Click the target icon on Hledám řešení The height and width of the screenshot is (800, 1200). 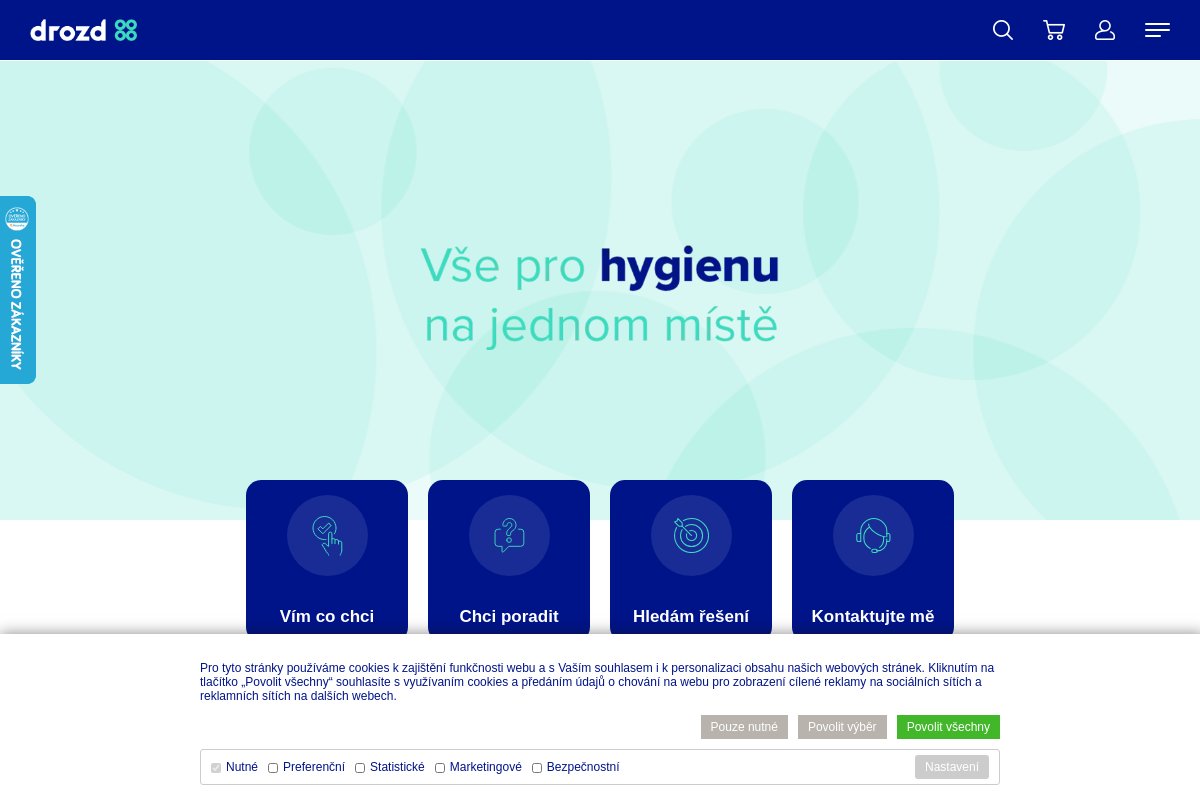click(691, 535)
